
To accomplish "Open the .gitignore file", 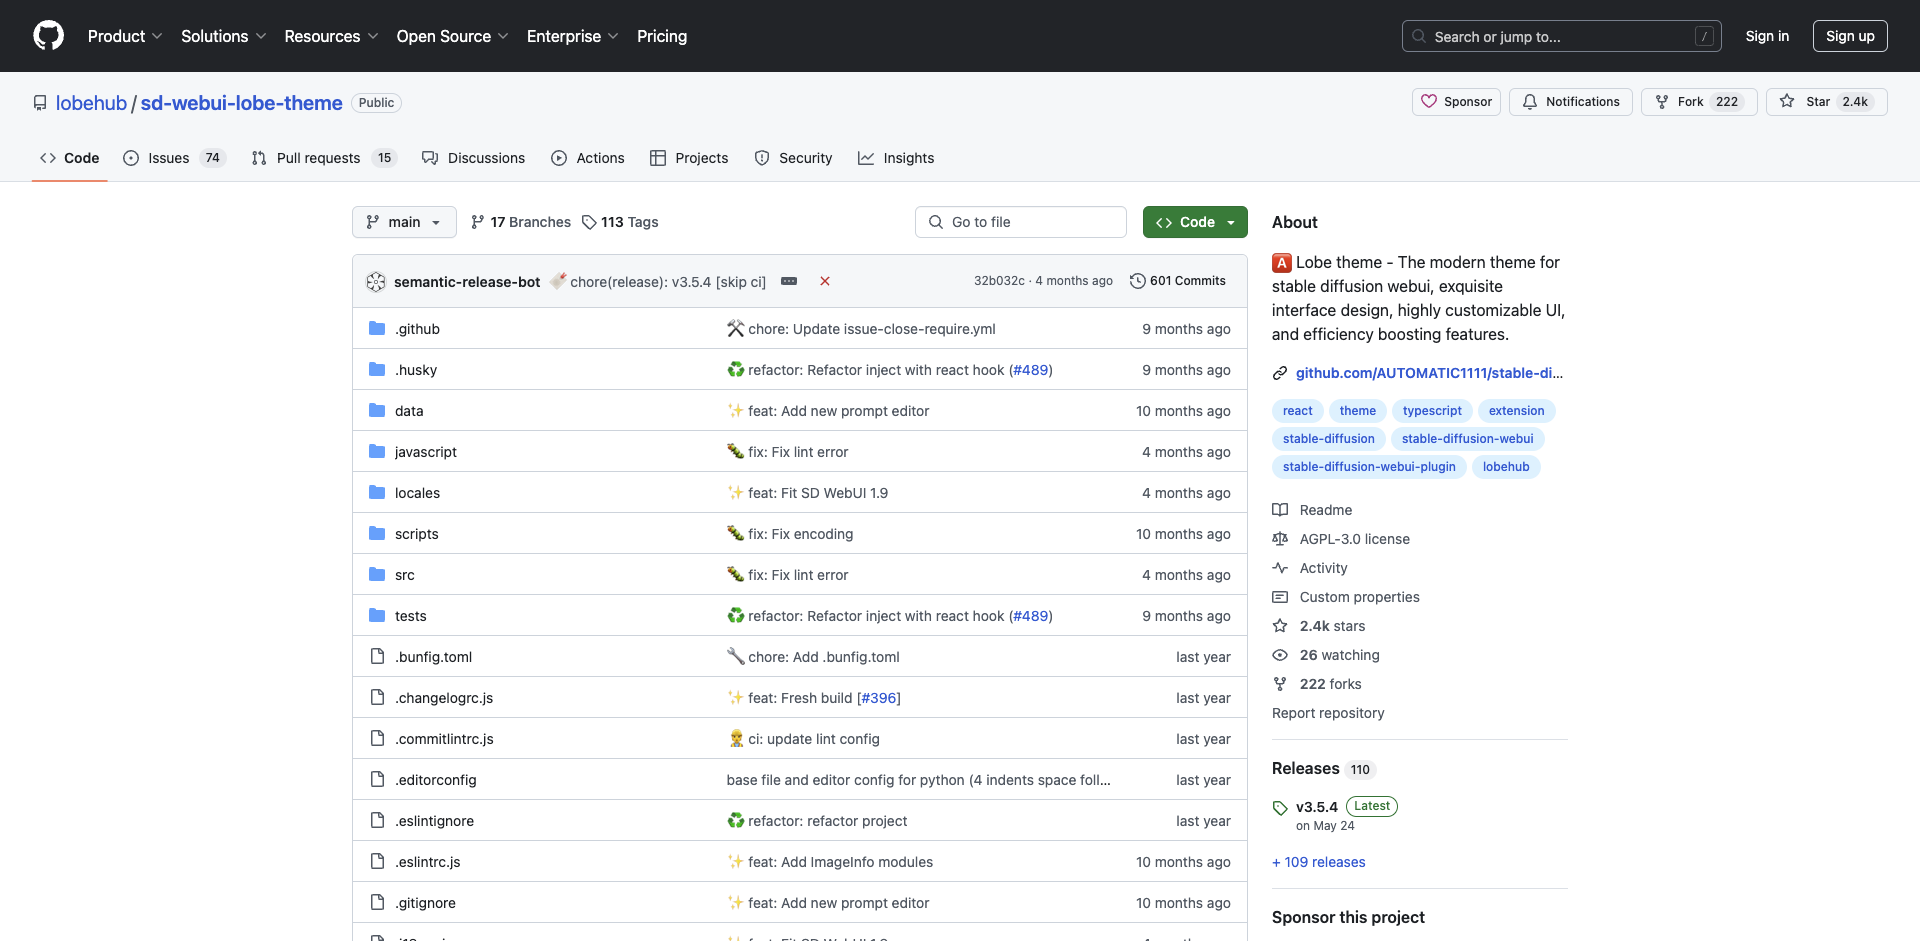I will pyautogui.click(x=425, y=903).
